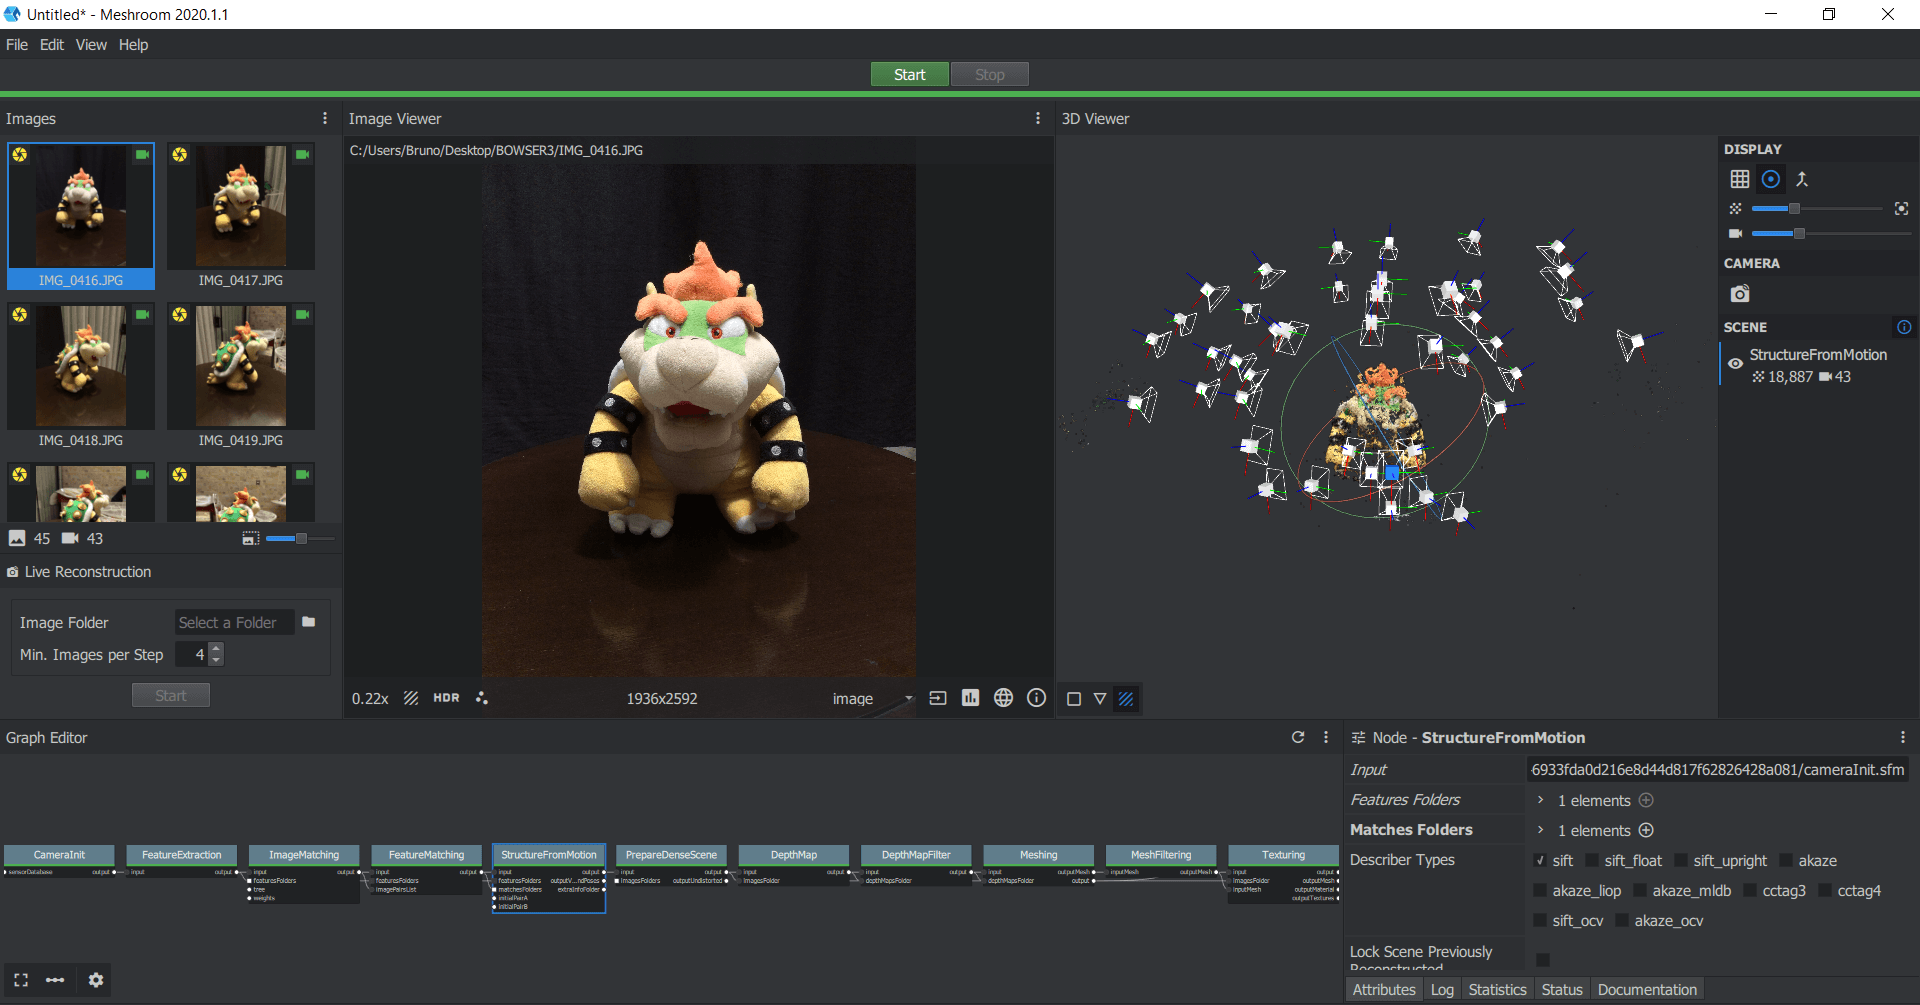Open Graph Editor settings gear

(x=96, y=980)
